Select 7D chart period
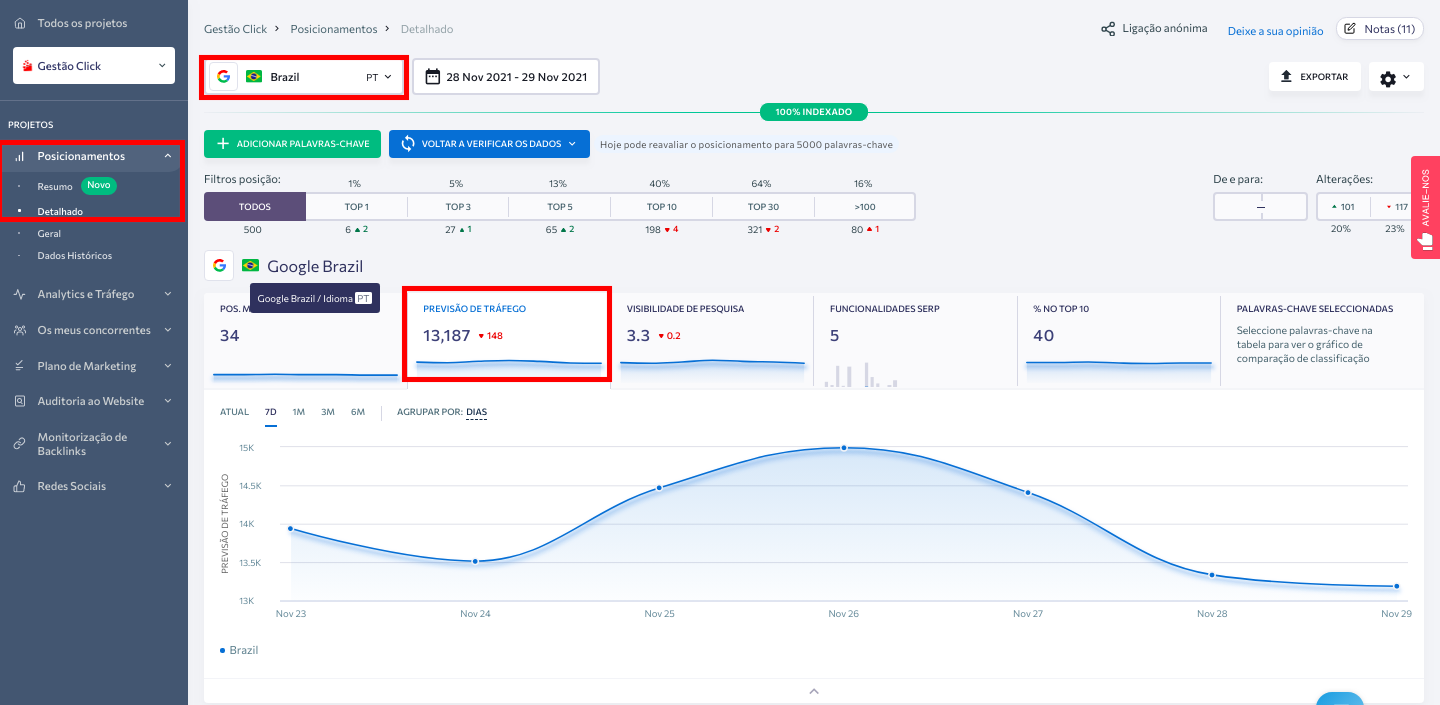The height and width of the screenshot is (705, 1440). tap(271, 412)
